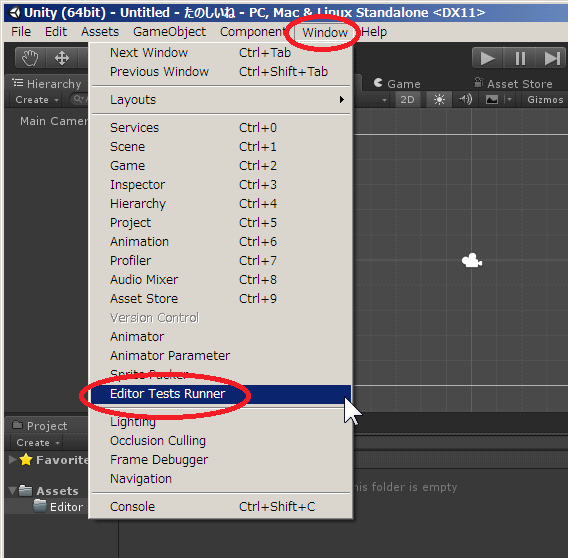Click the Play button

coord(488,58)
